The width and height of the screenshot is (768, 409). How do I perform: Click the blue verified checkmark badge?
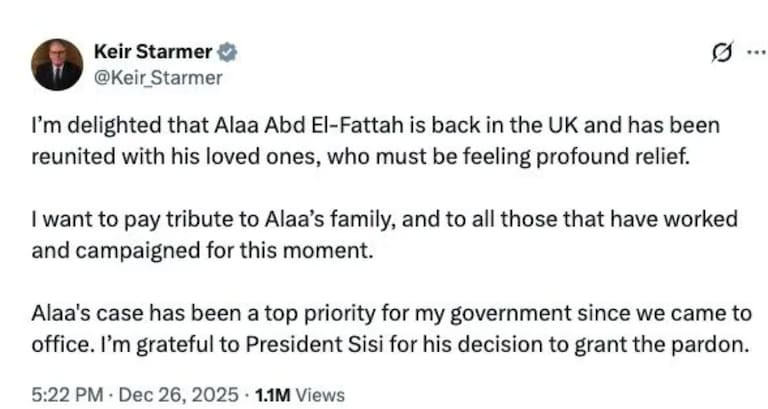[228, 51]
